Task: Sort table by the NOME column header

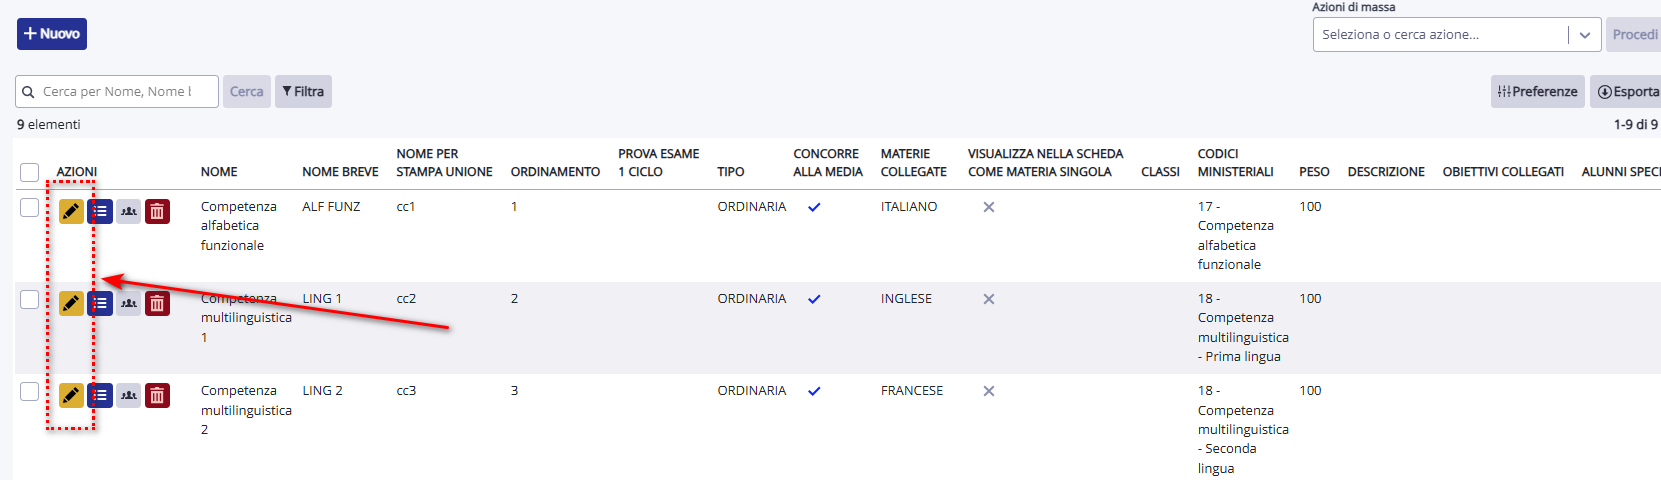Action: click(x=219, y=172)
